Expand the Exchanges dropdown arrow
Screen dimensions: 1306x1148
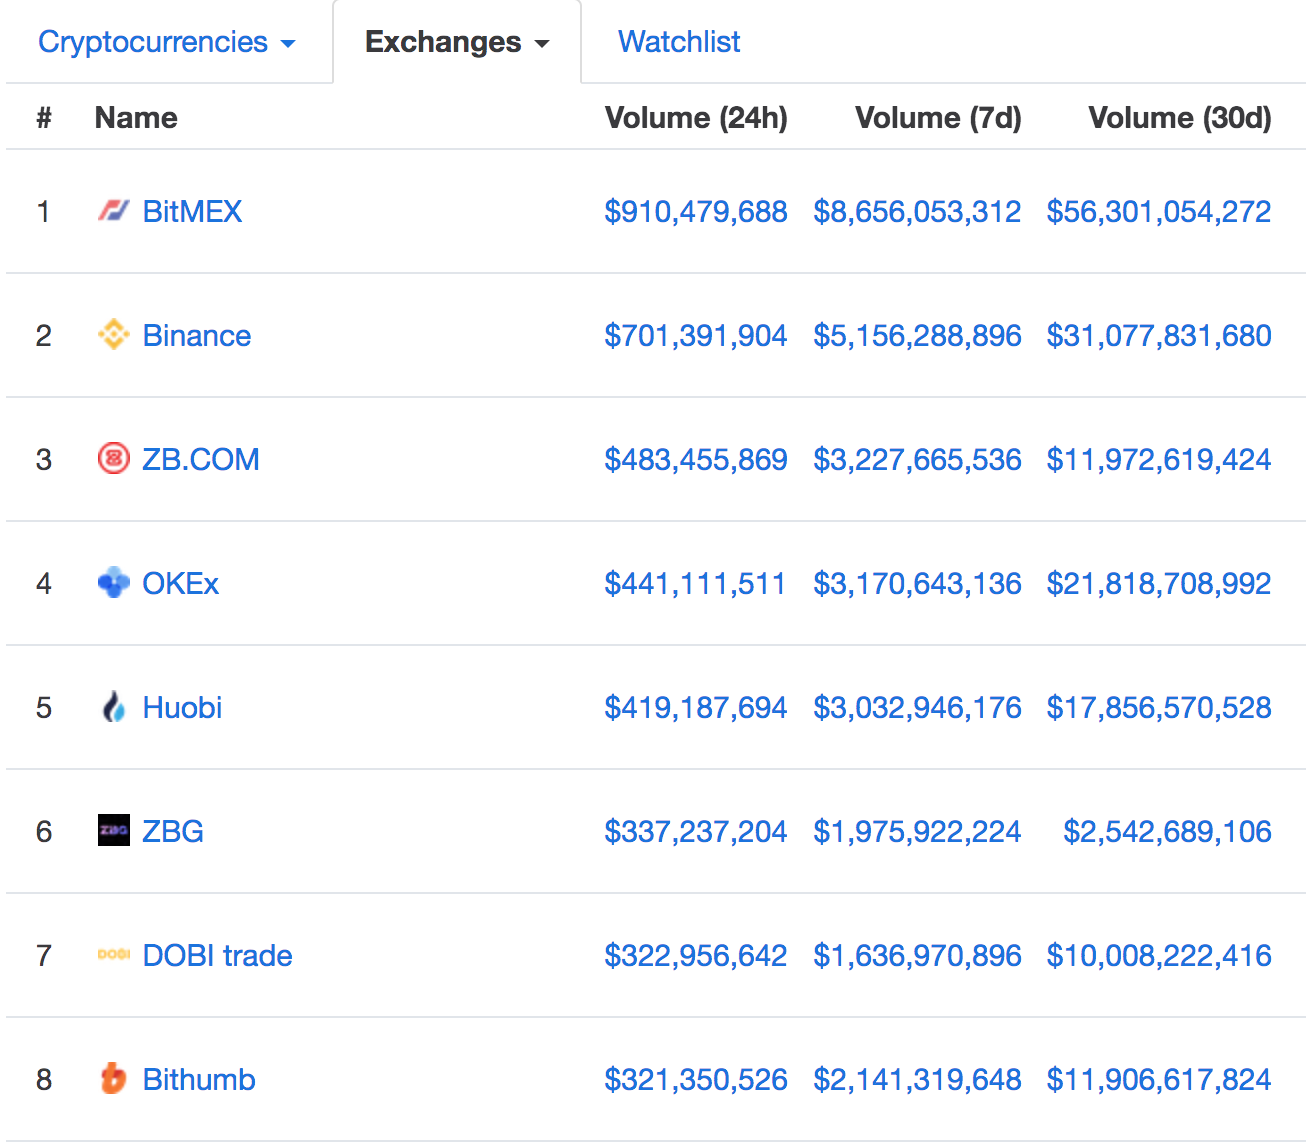(542, 44)
